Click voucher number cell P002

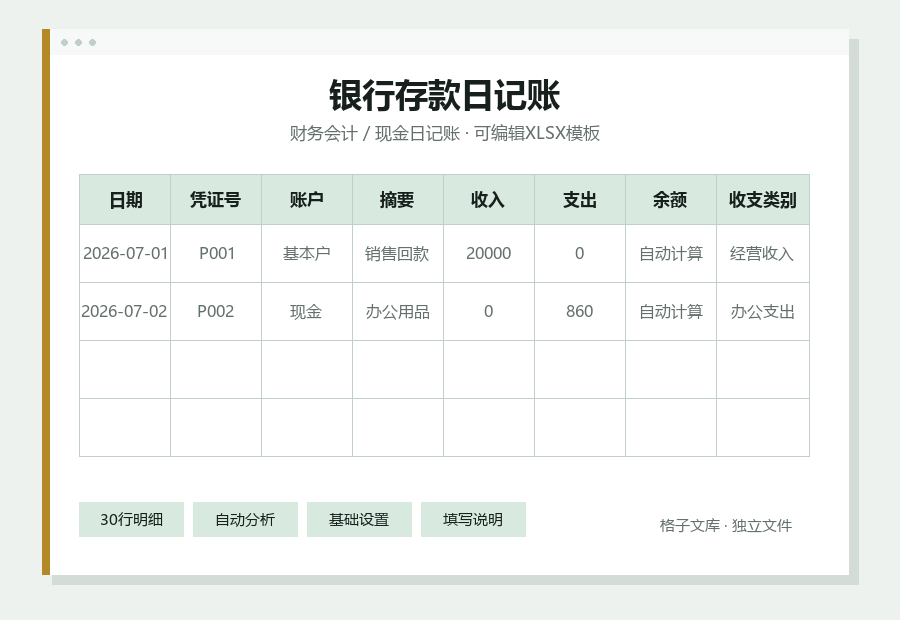point(216,312)
